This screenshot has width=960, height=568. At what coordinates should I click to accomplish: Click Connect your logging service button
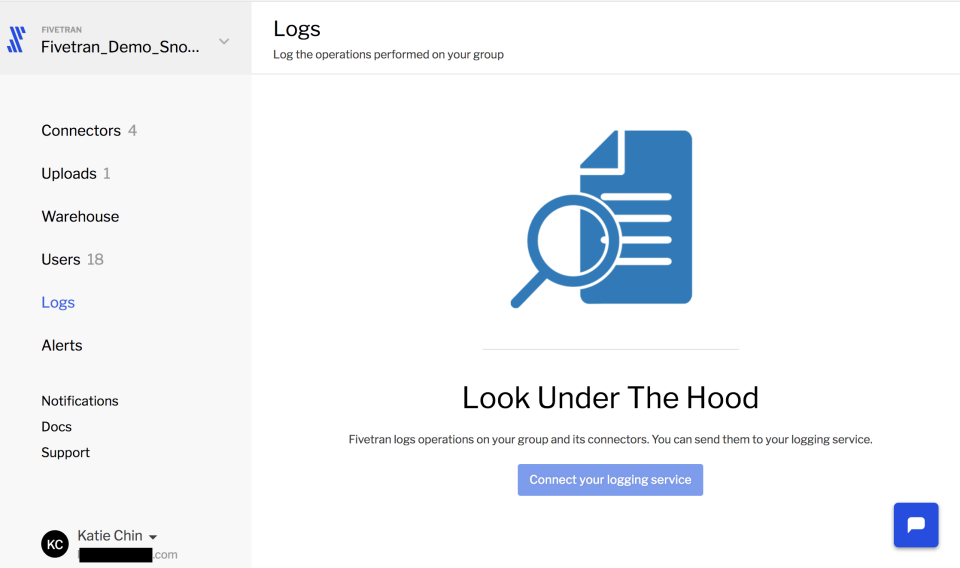coord(610,480)
